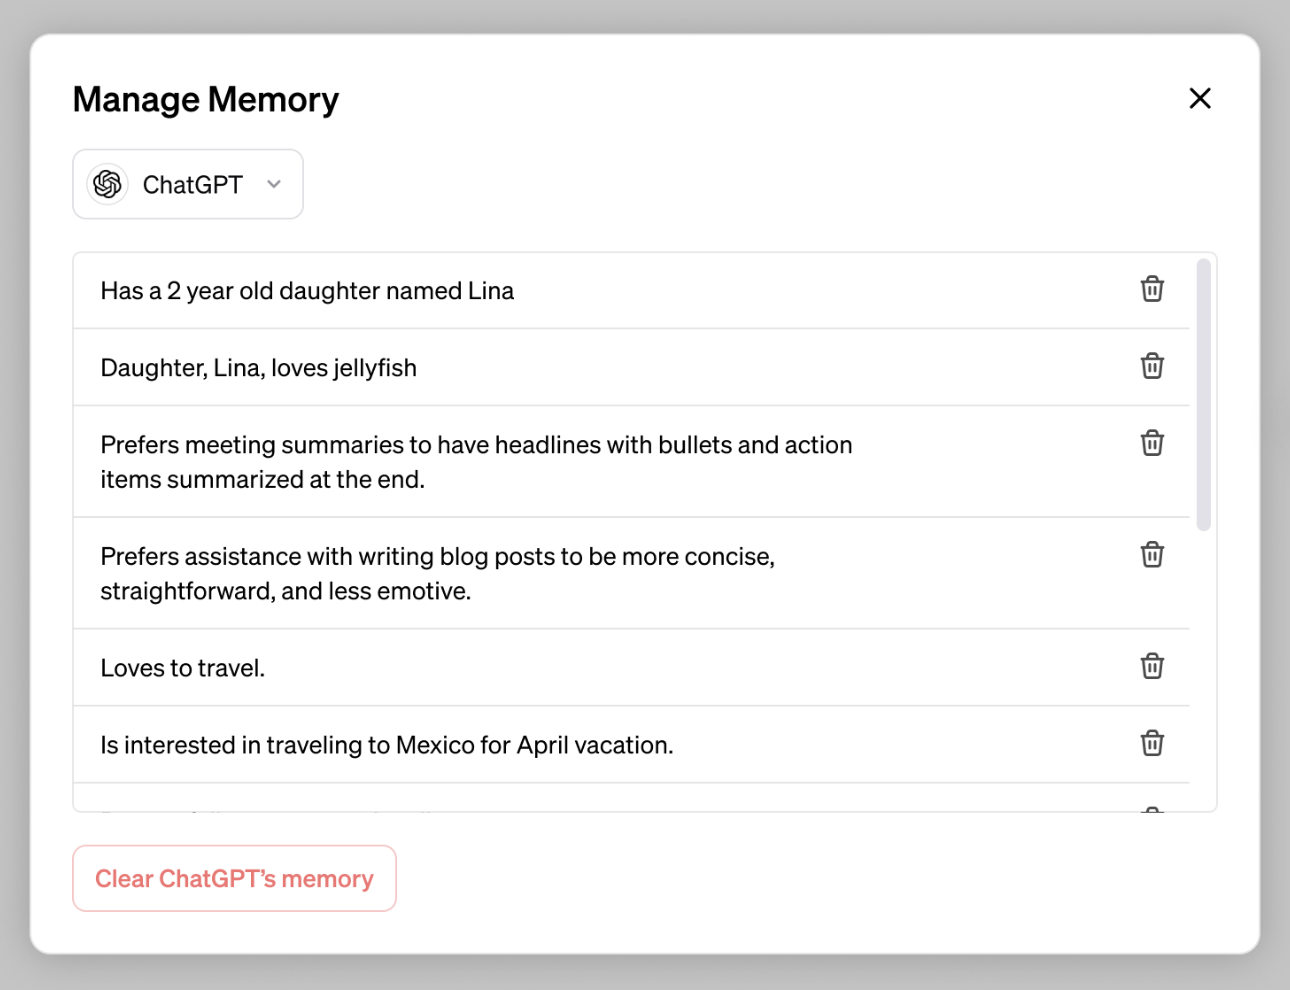Click the Manage Memory heading
1290x990 pixels.
point(206,100)
